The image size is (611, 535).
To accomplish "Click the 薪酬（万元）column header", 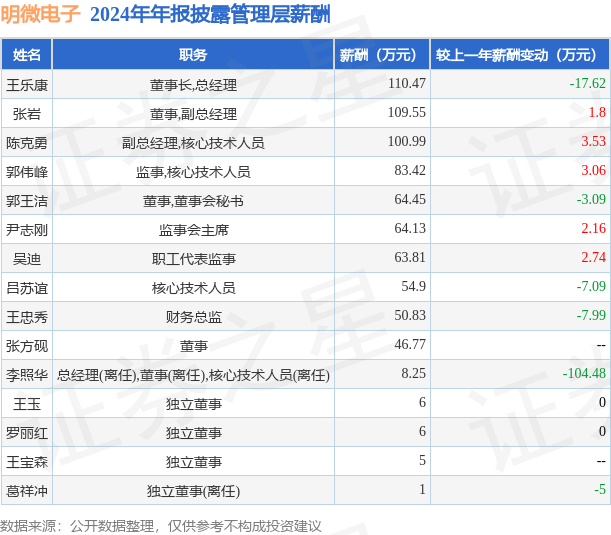I will [382, 55].
